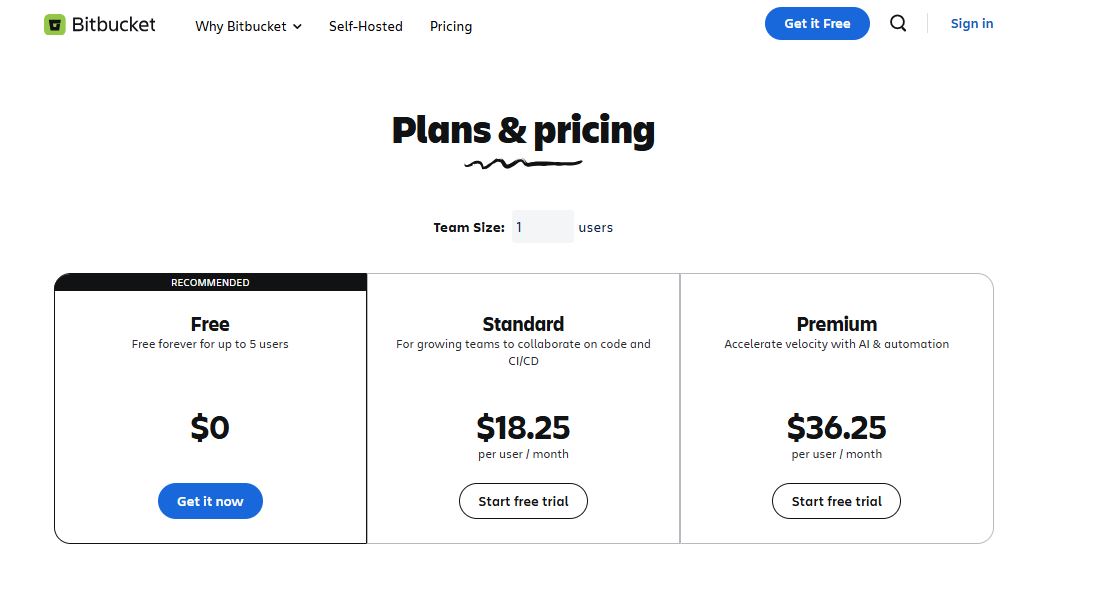Screen dimensions: 1118x611
Task: Start free trial for Premium plan
Action: (x=836, y=501)
